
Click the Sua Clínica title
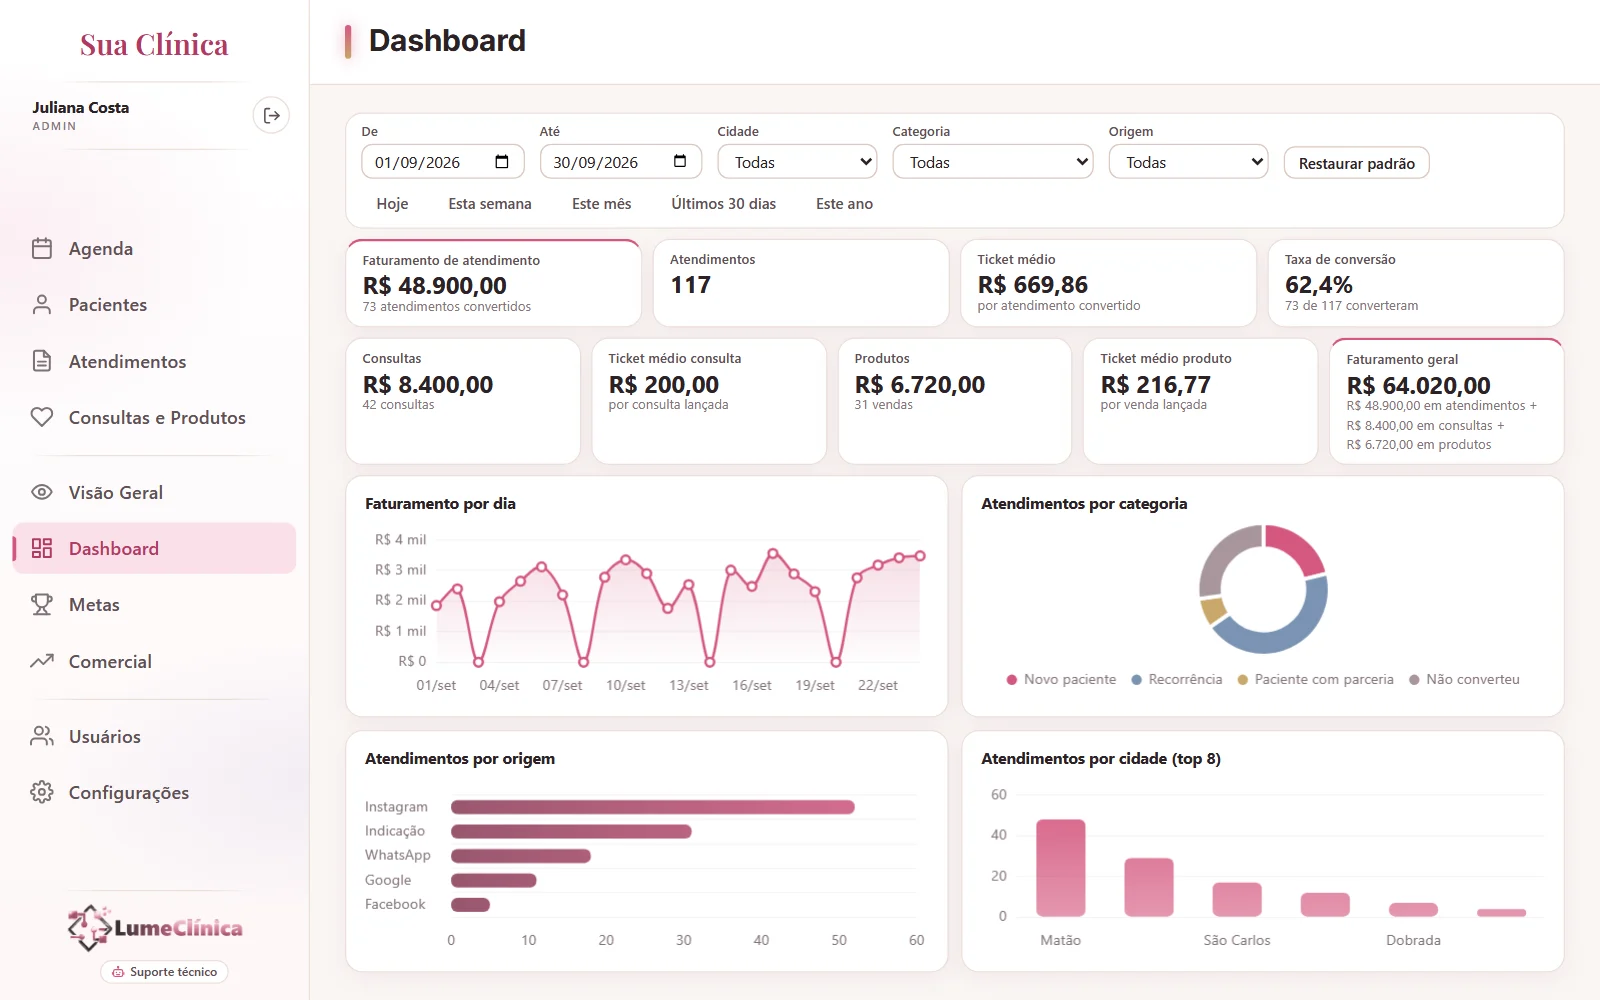pyautogui.click(x=154, y=45)
